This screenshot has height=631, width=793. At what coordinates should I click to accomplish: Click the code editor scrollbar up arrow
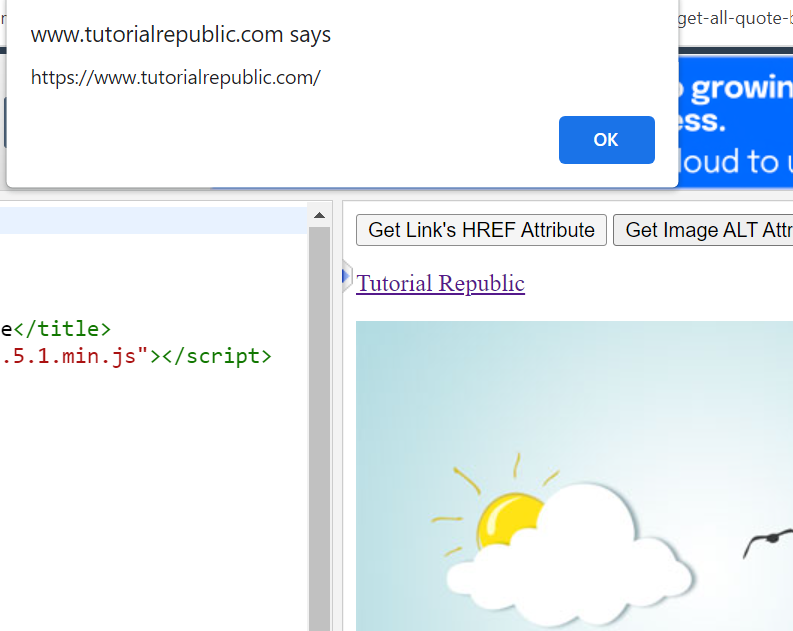pyautogui.click(x=319, y=216)
